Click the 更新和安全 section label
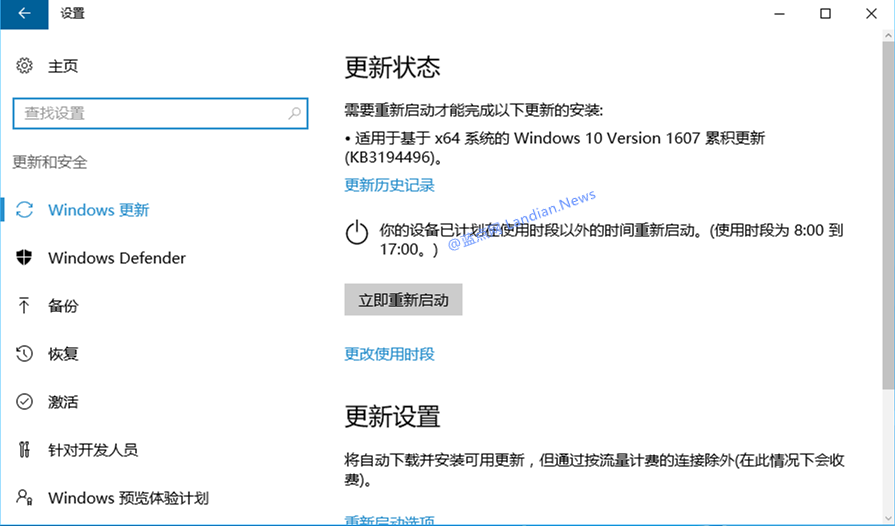Viewport: 895px width, 526px height. pyautogui.click(x=50, y=162)
